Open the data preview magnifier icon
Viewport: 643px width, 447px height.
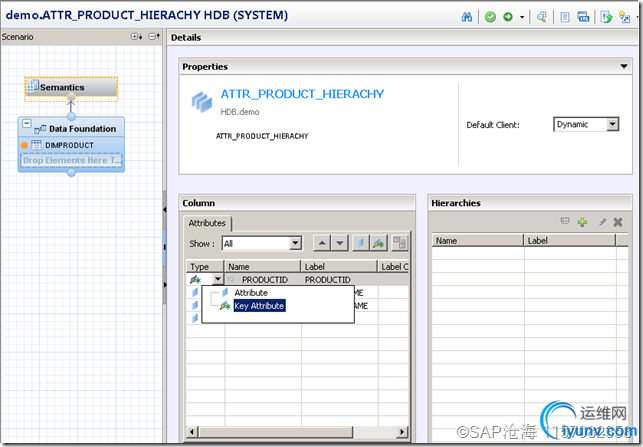pyautogui.click(x=542, y=16)
